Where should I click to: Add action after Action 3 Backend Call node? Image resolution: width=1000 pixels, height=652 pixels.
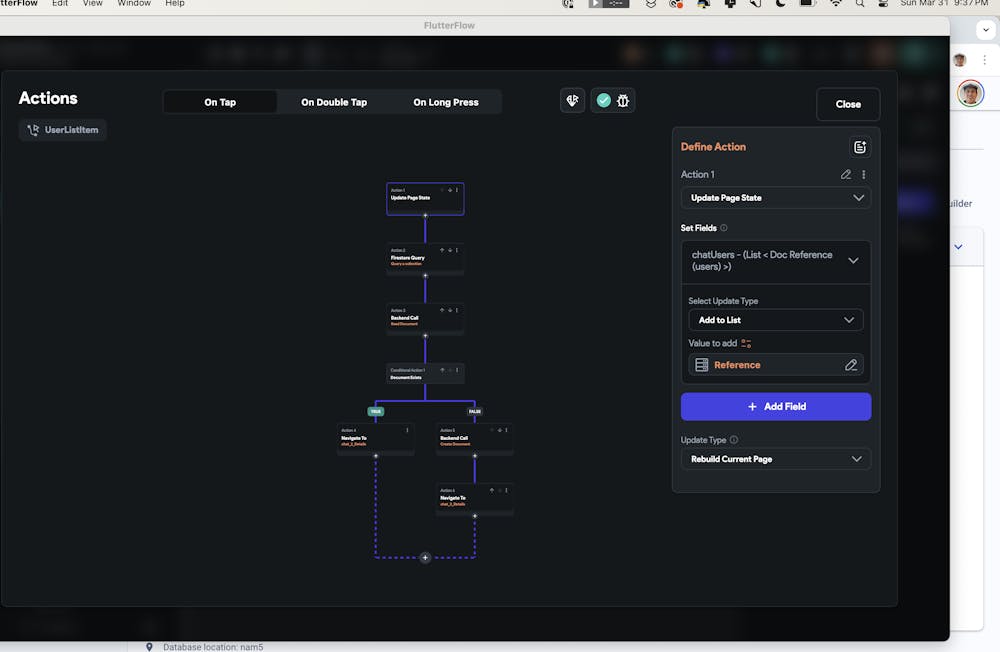pos(425,336)
